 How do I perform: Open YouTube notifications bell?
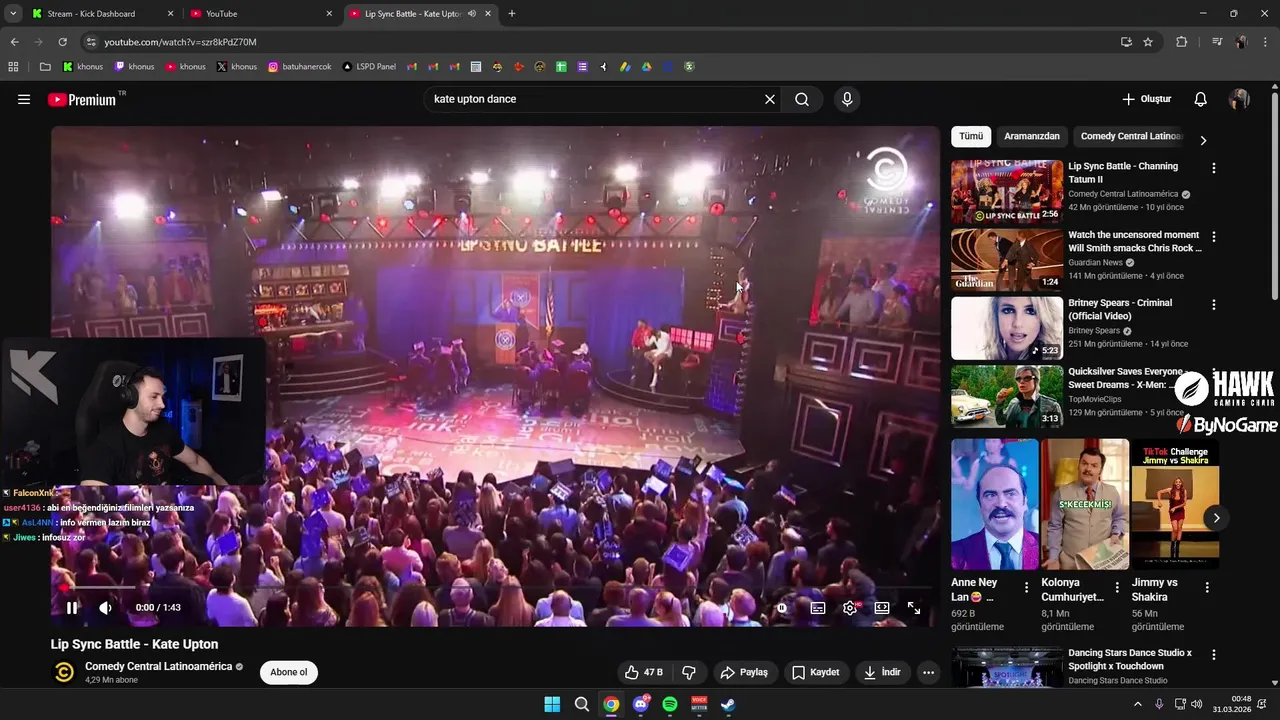[x=1201, y=99]
